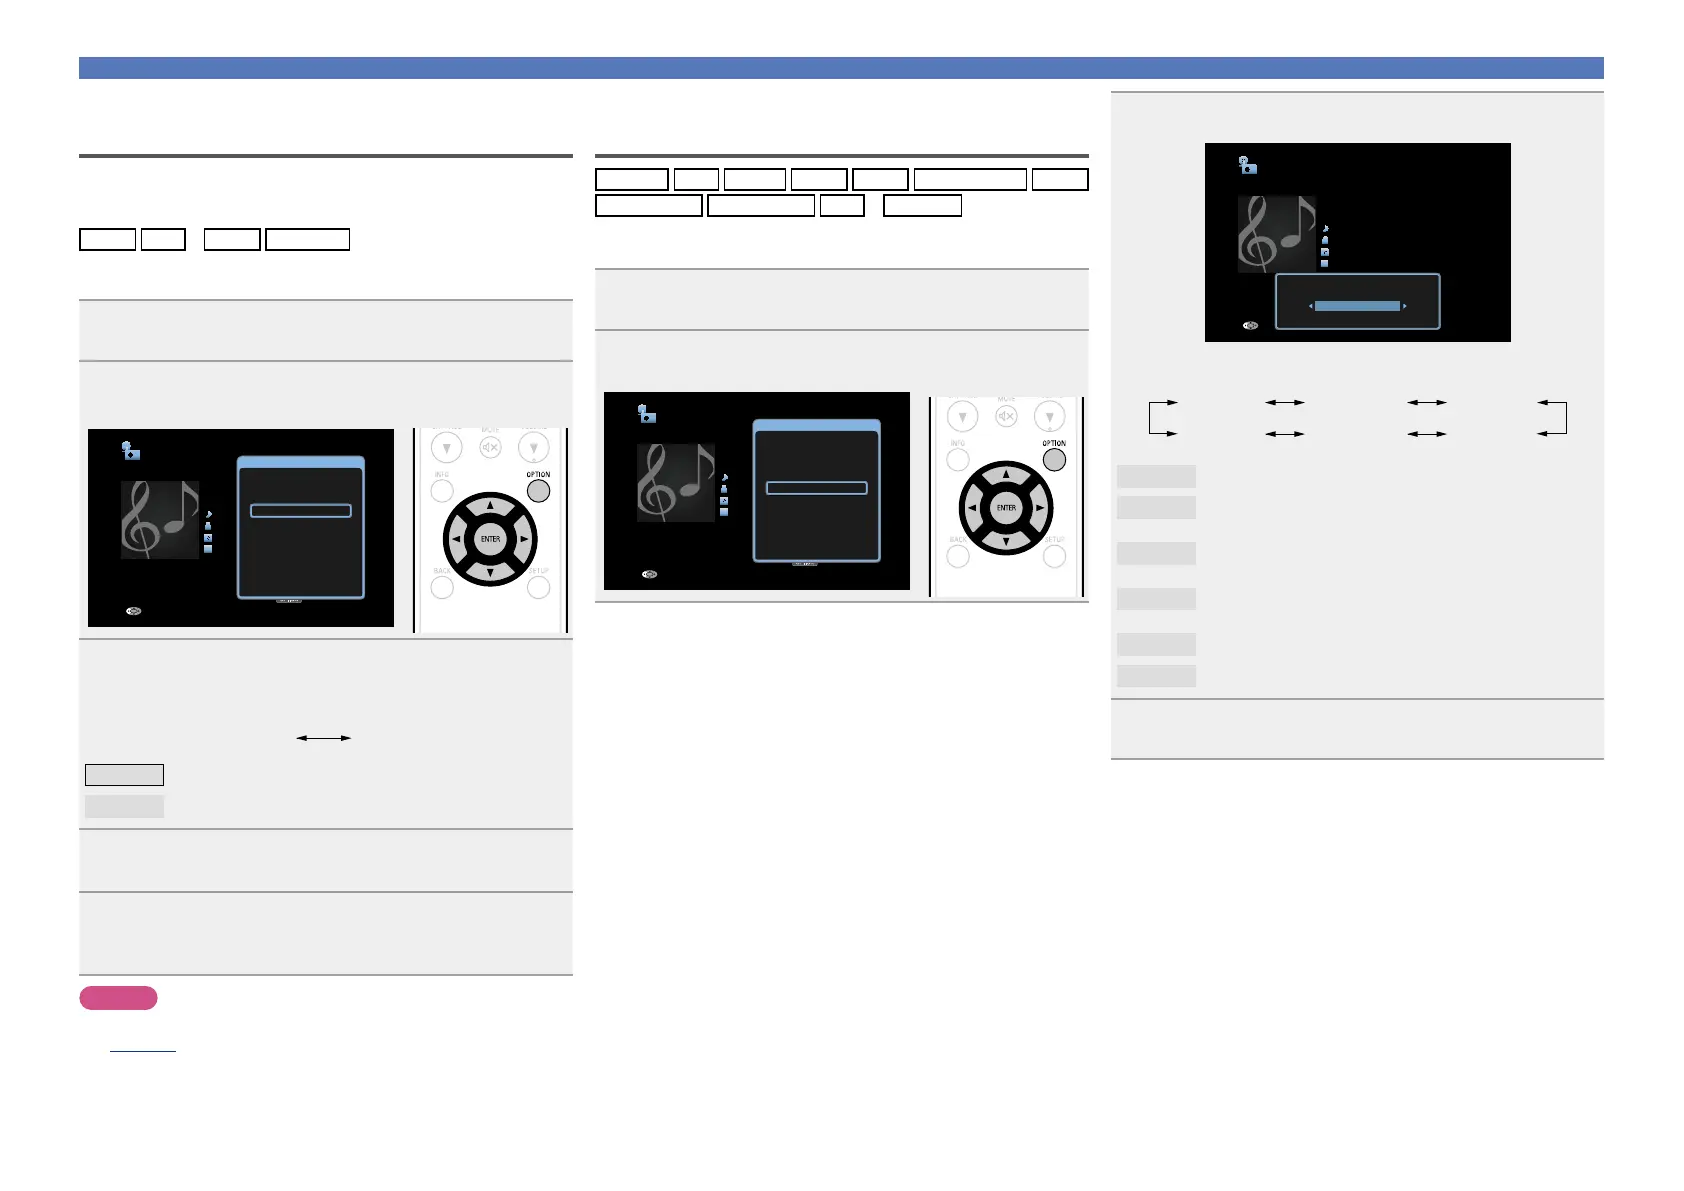Click ENTER button on the middle-column remote diagram
This screenshot has width=1684, height=1191.
(x=1006, y=508)
